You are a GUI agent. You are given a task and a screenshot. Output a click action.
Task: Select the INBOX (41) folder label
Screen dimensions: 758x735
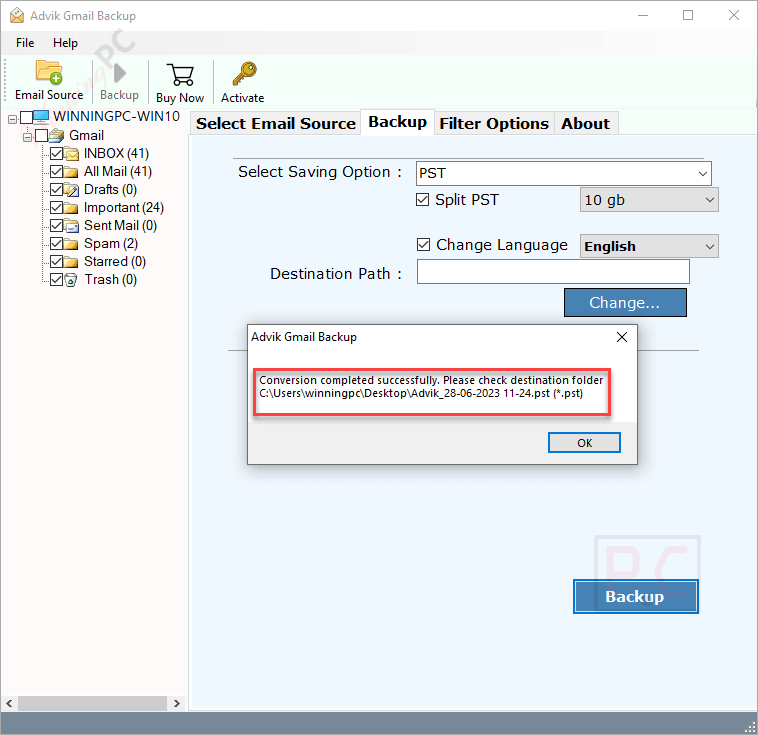coord(116,154)
